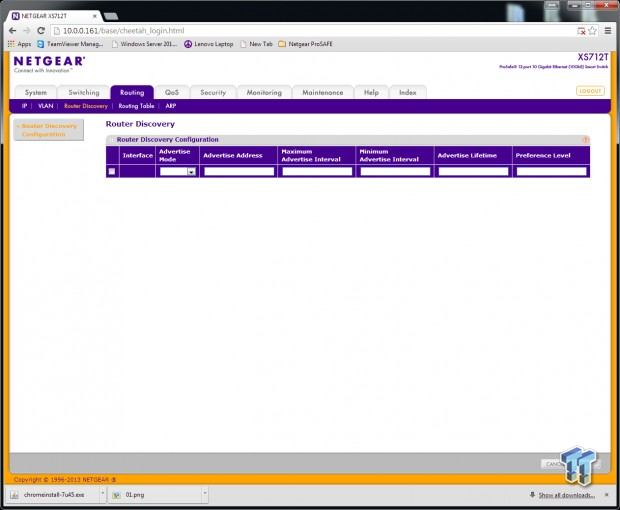
Task: Click the Interface column header
Action: click(x=138, y=155)
